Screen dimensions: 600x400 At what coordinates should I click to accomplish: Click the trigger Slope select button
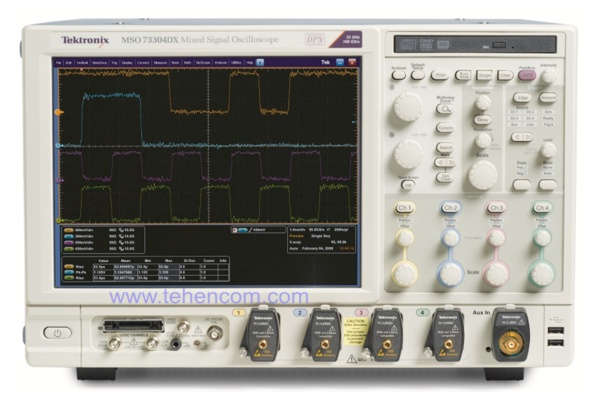[x=522, y=185]
